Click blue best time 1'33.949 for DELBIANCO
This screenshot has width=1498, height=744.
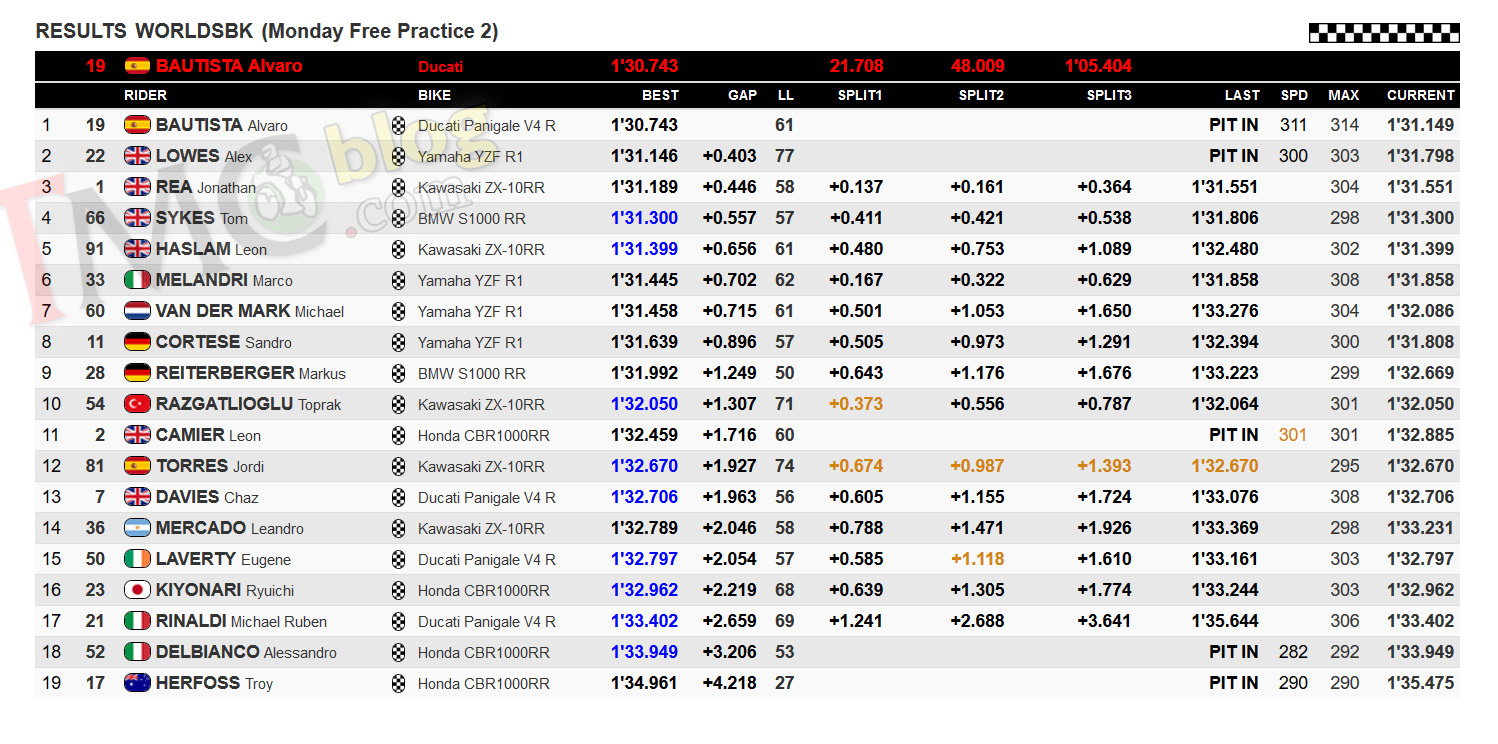pyautogui.click(x=644, y=652)
